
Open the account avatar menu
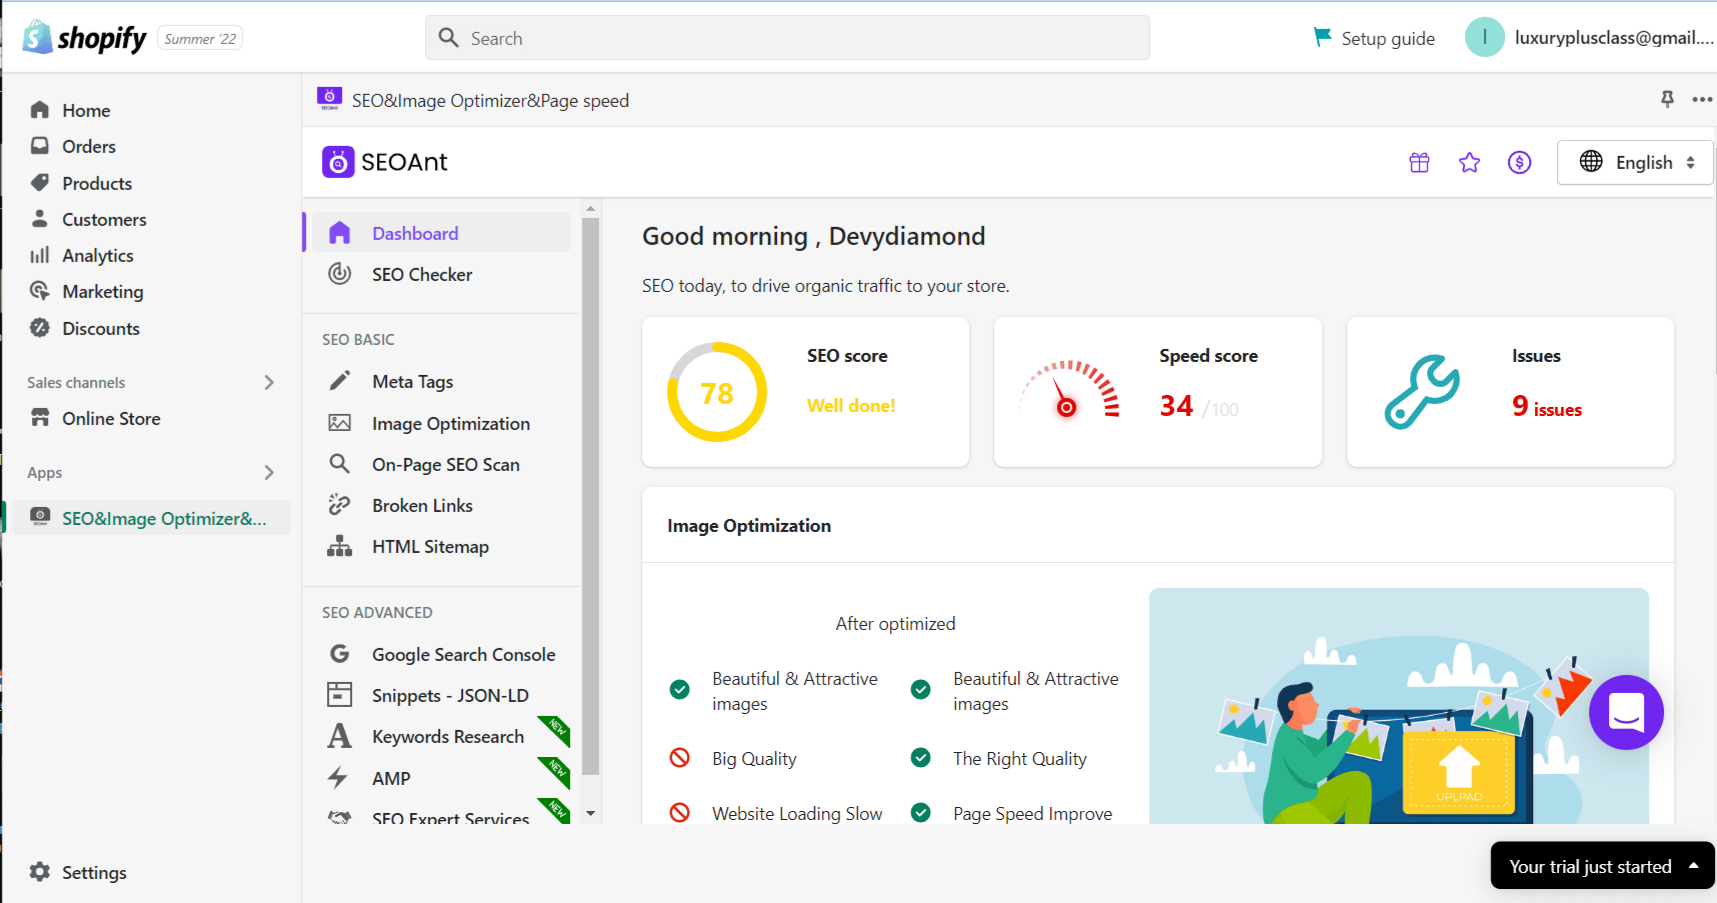pos(1484,37)
